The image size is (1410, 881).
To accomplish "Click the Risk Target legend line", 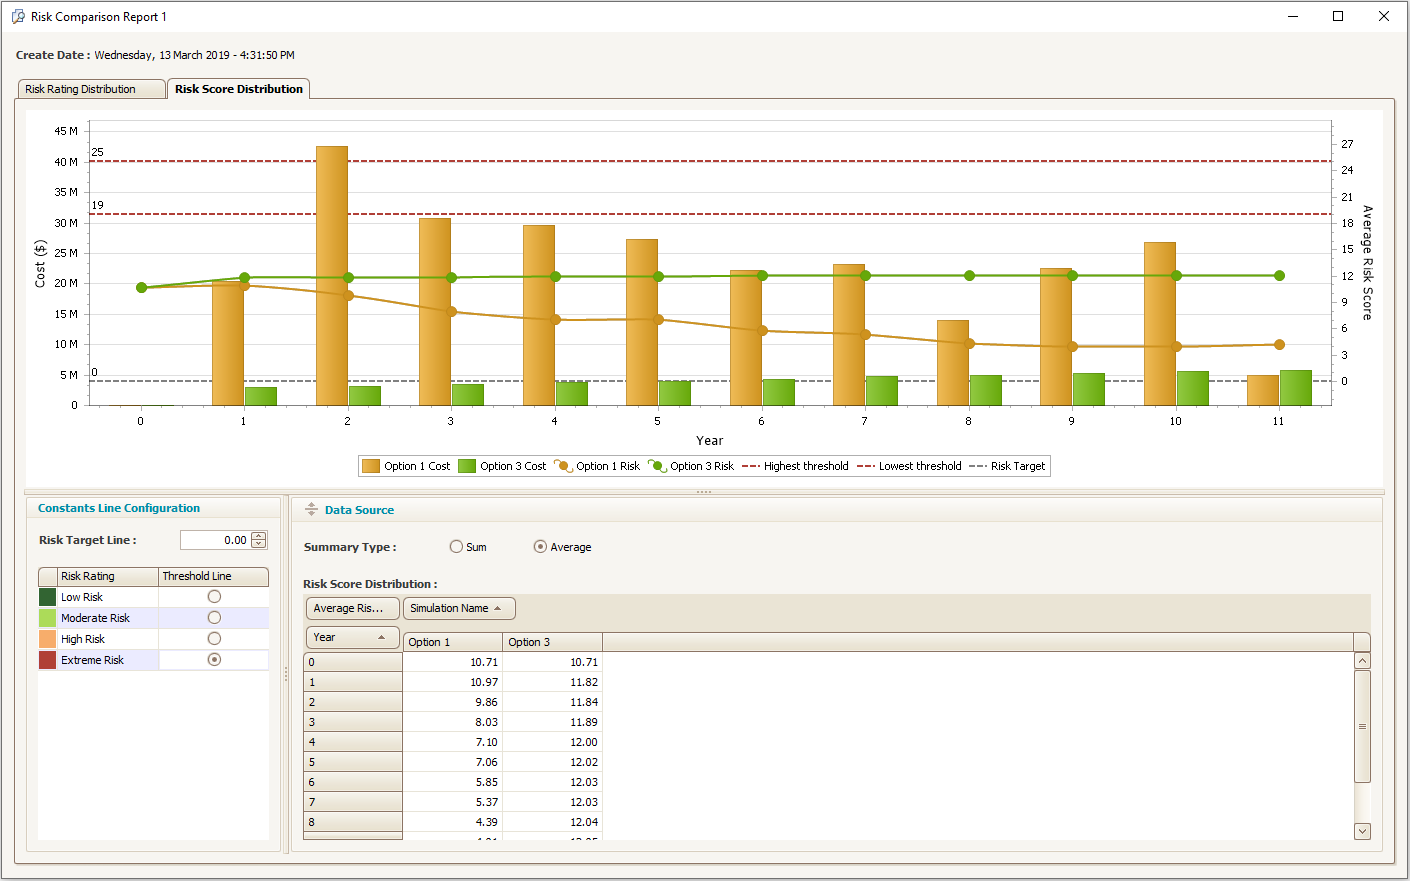I will [x=978, y=466].
